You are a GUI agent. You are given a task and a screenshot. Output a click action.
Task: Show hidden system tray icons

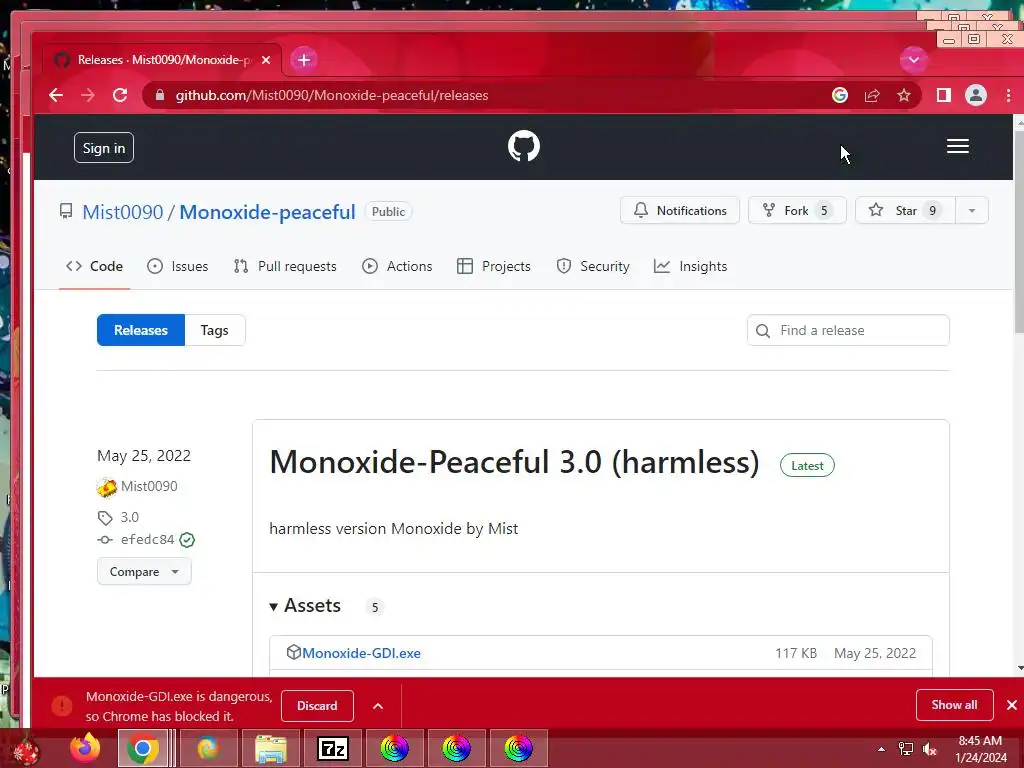tap(882, 749)
